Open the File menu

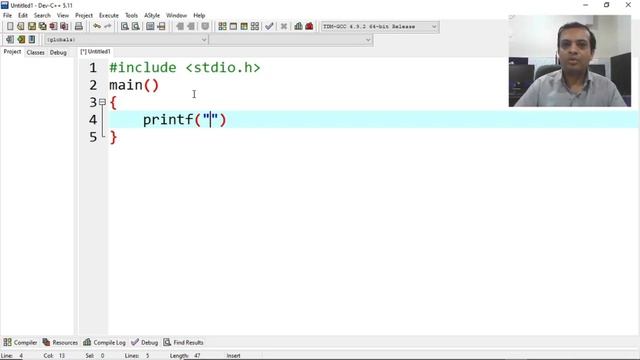click(7, 16)
